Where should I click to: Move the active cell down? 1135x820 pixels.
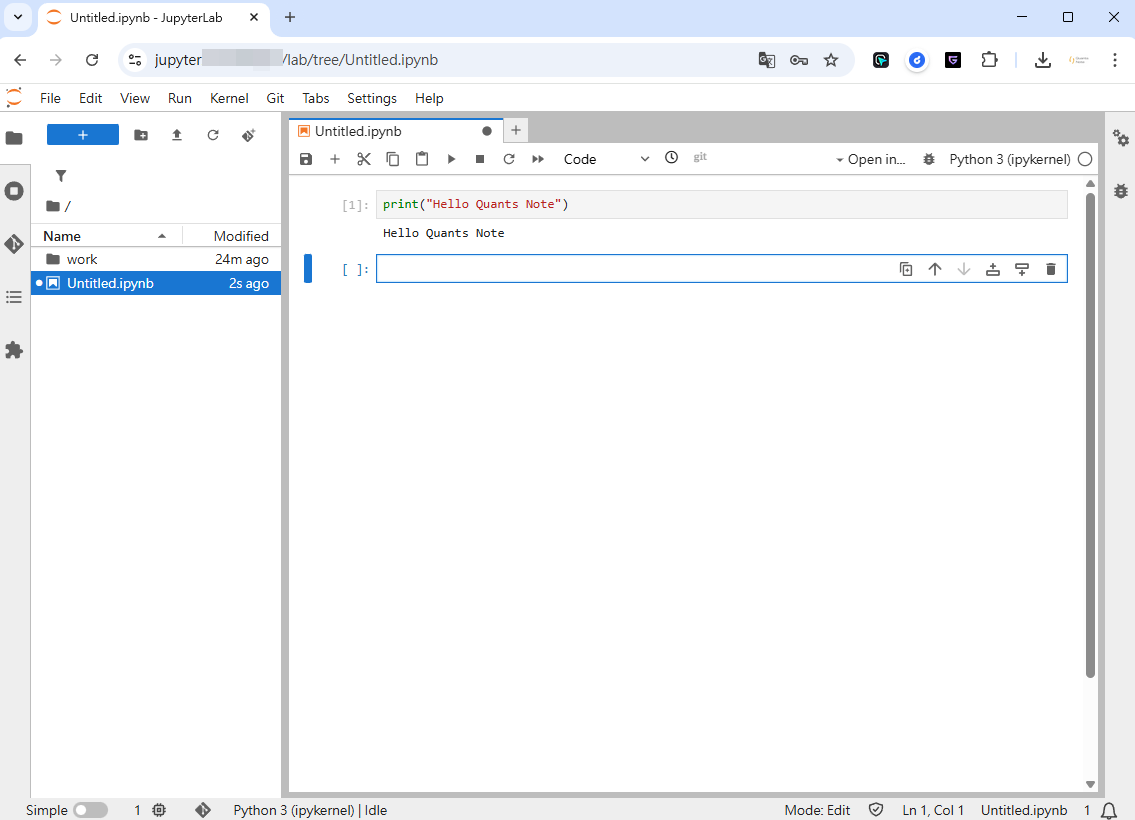[963, 269]
